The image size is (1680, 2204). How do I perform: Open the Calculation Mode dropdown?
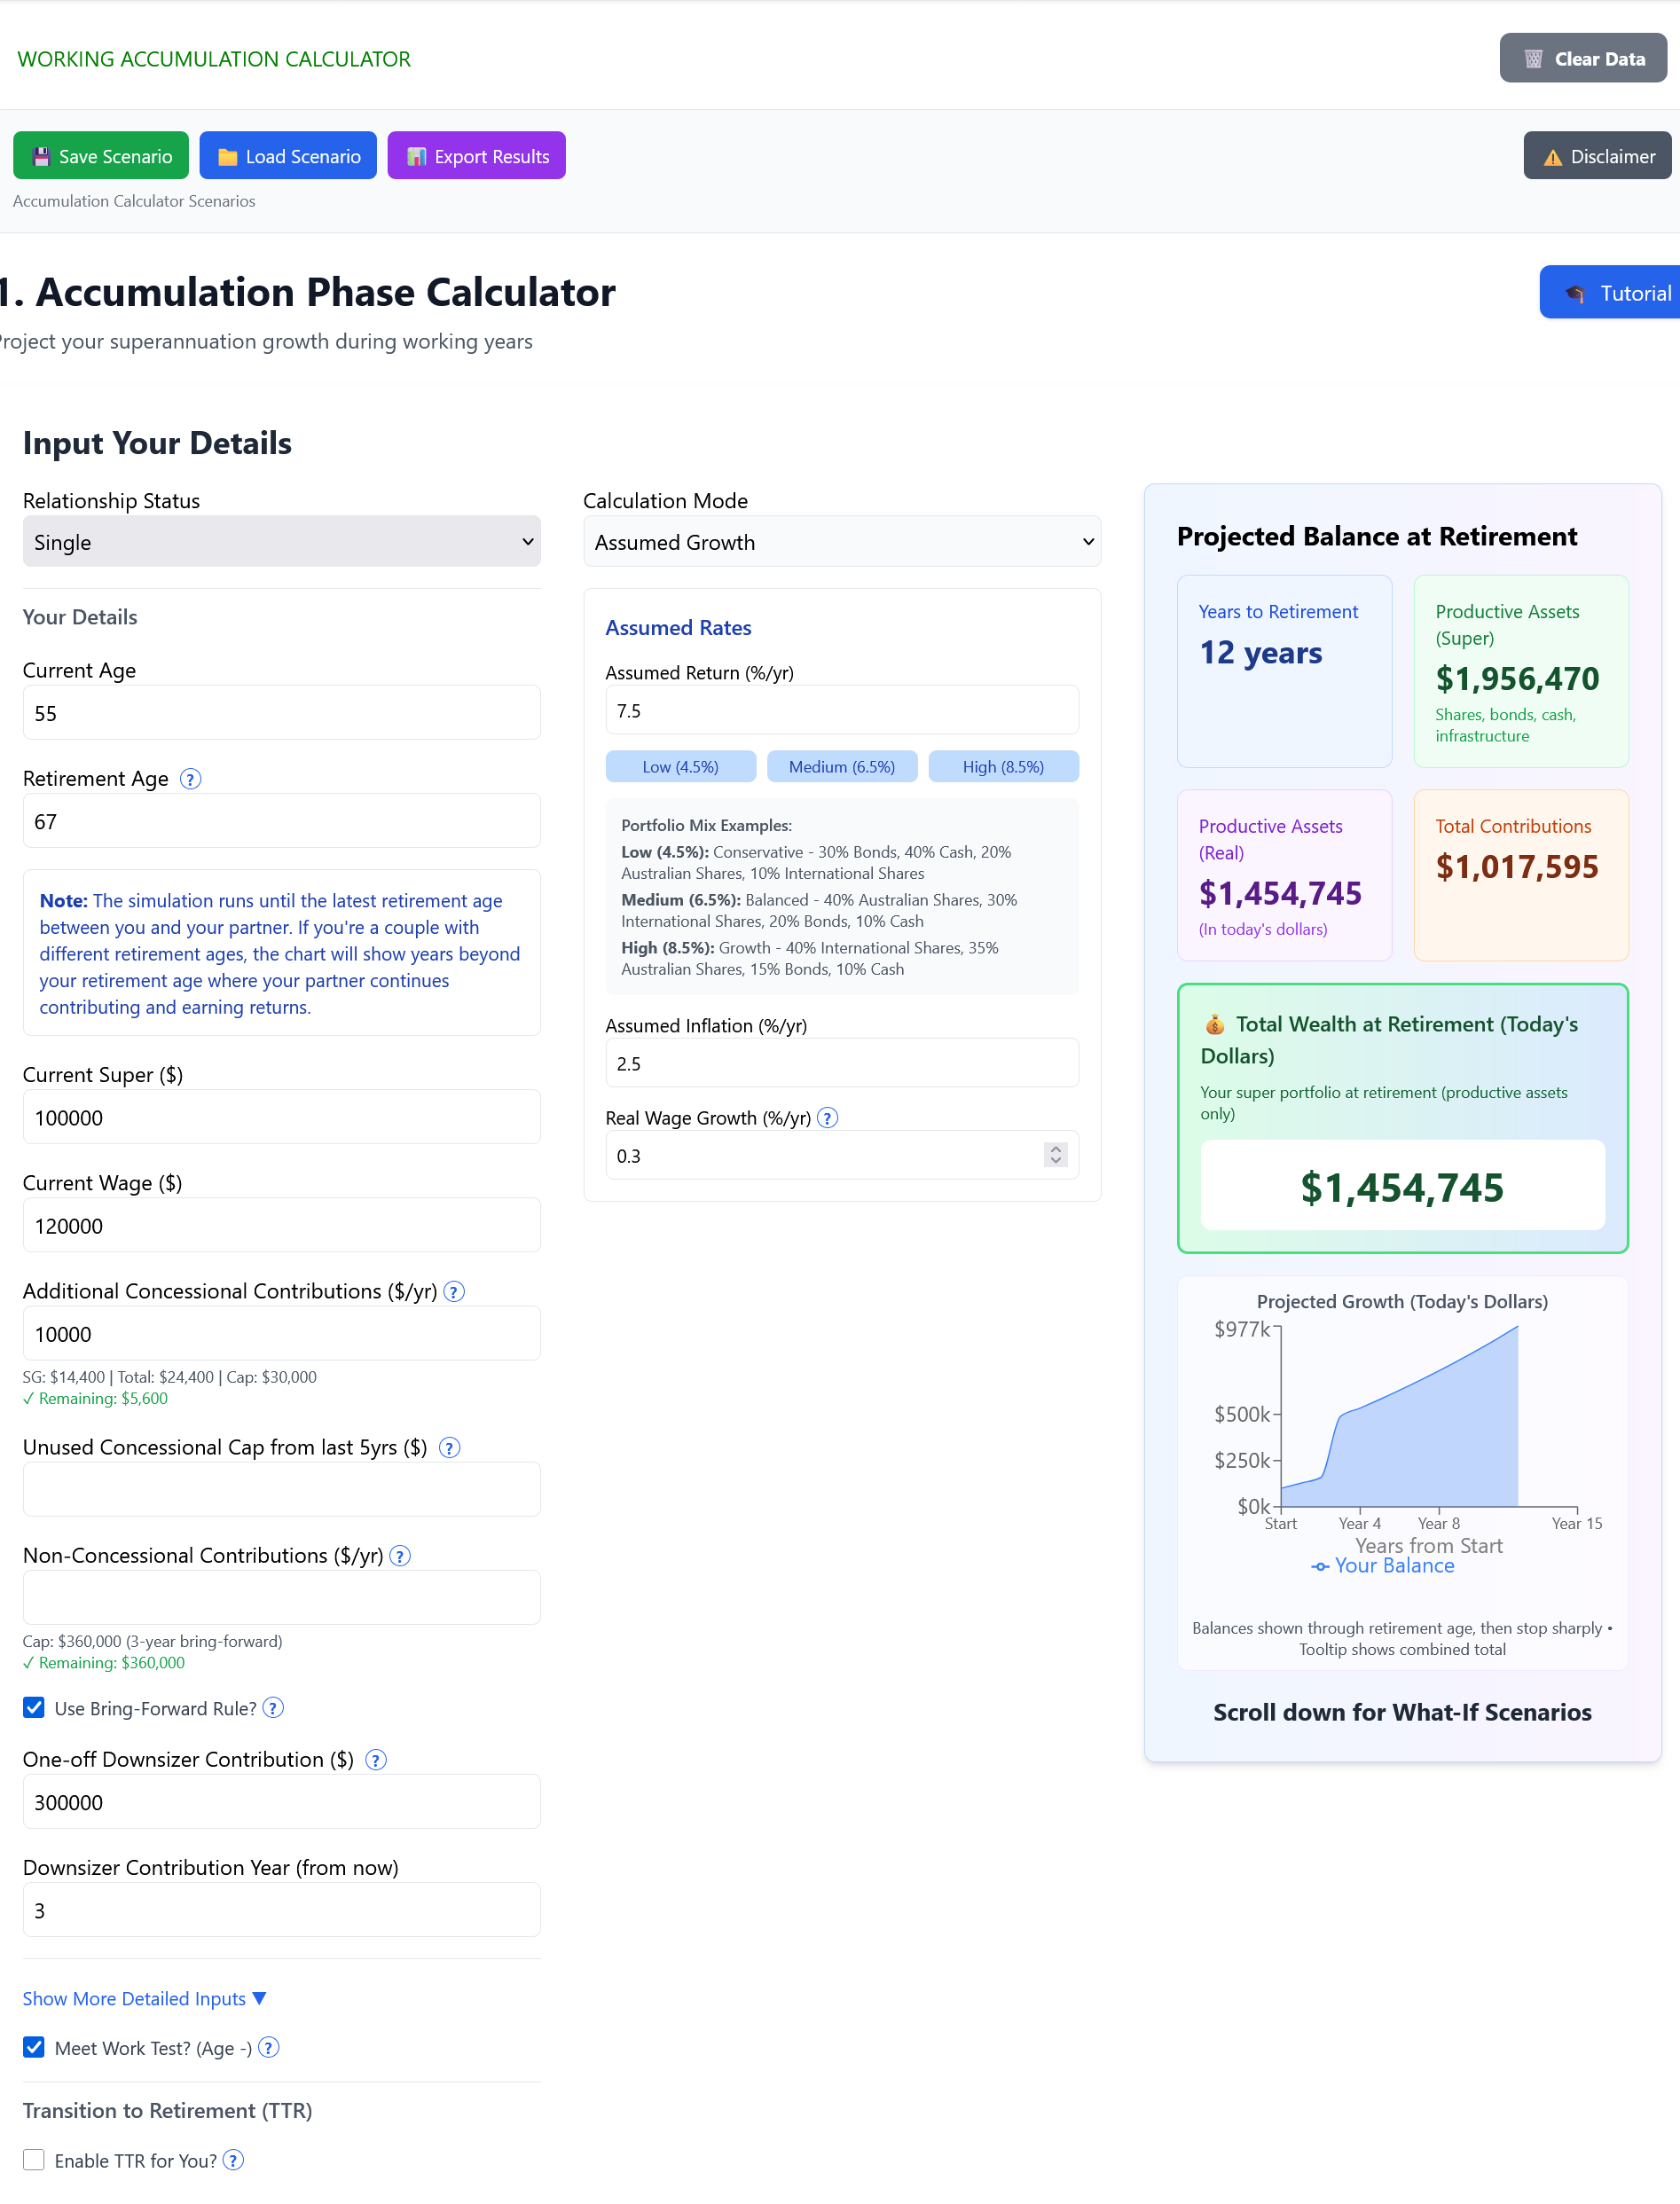(841, 541)
